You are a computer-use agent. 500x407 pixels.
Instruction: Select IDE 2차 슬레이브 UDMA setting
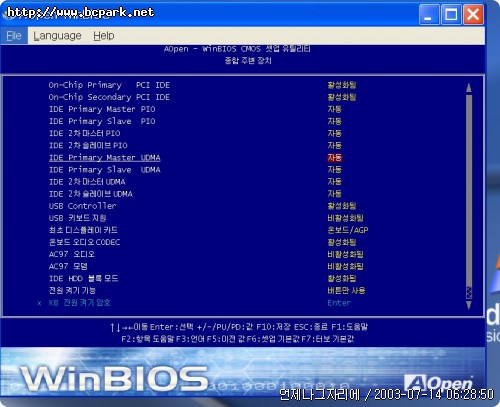91,194
